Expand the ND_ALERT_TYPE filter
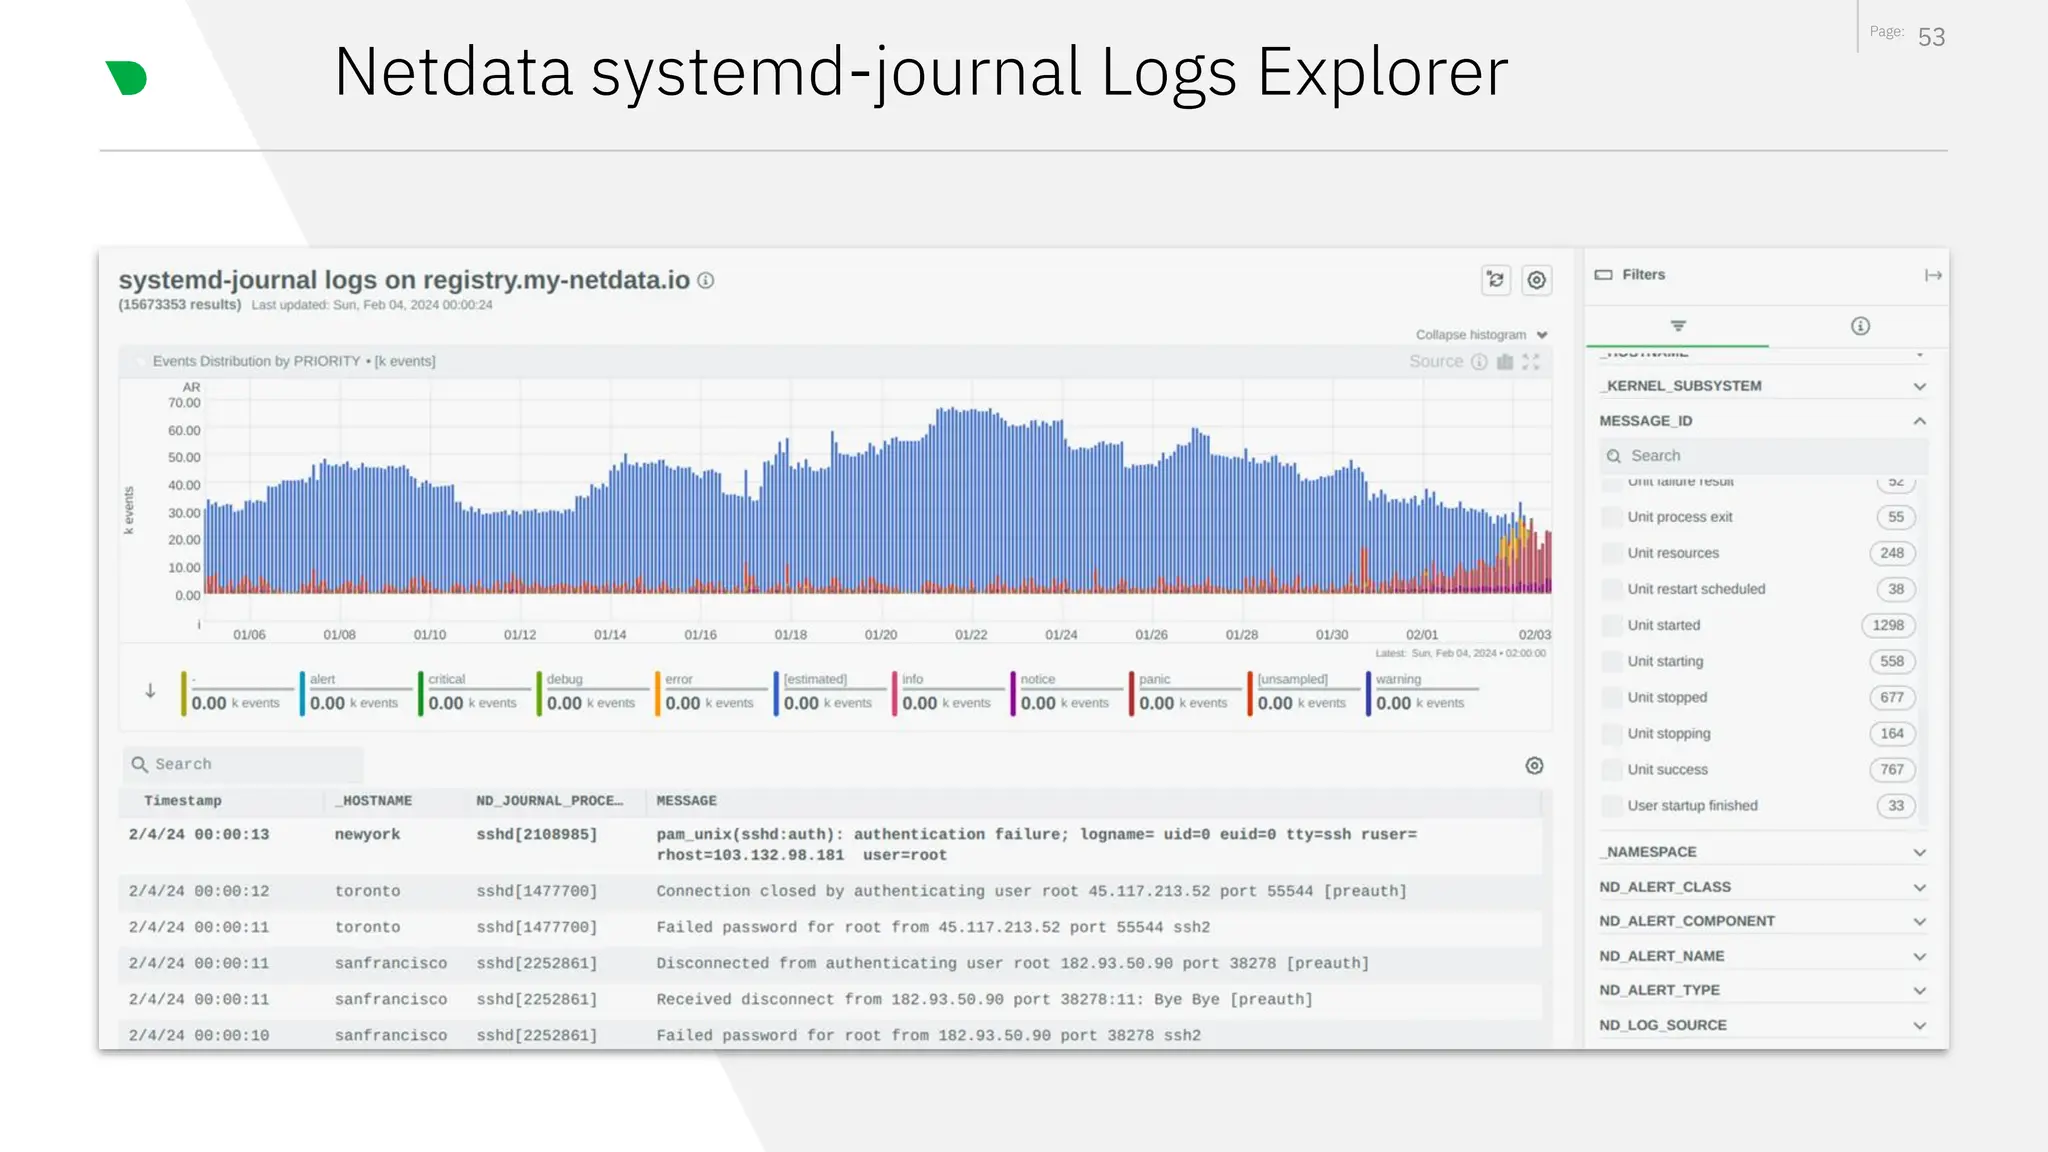The image size is (2048, 1152). click(x=1762, y=990)
